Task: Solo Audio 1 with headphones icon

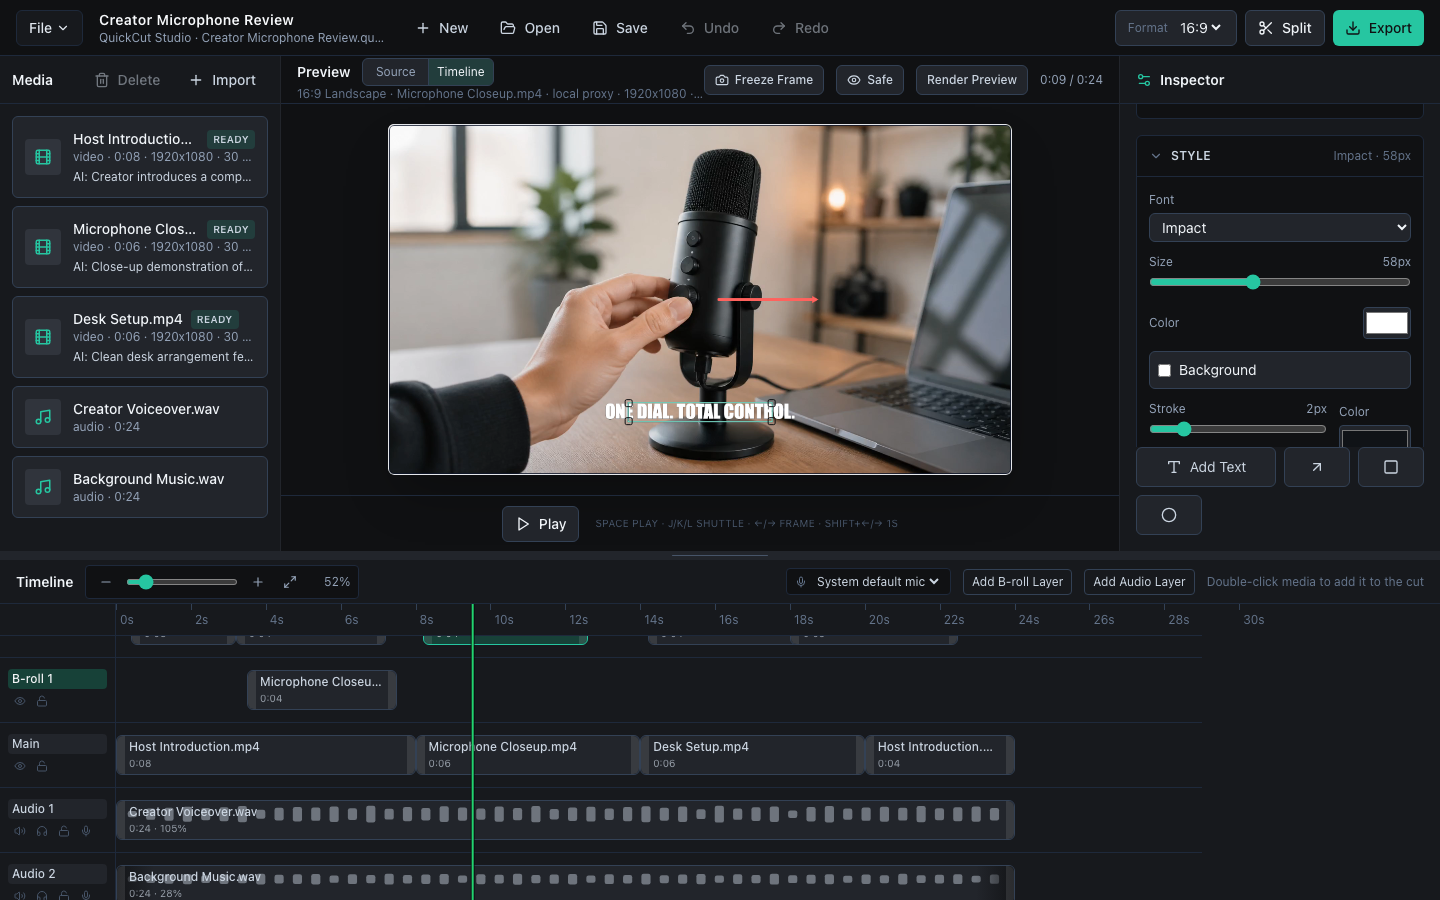Action: [42, 832]
